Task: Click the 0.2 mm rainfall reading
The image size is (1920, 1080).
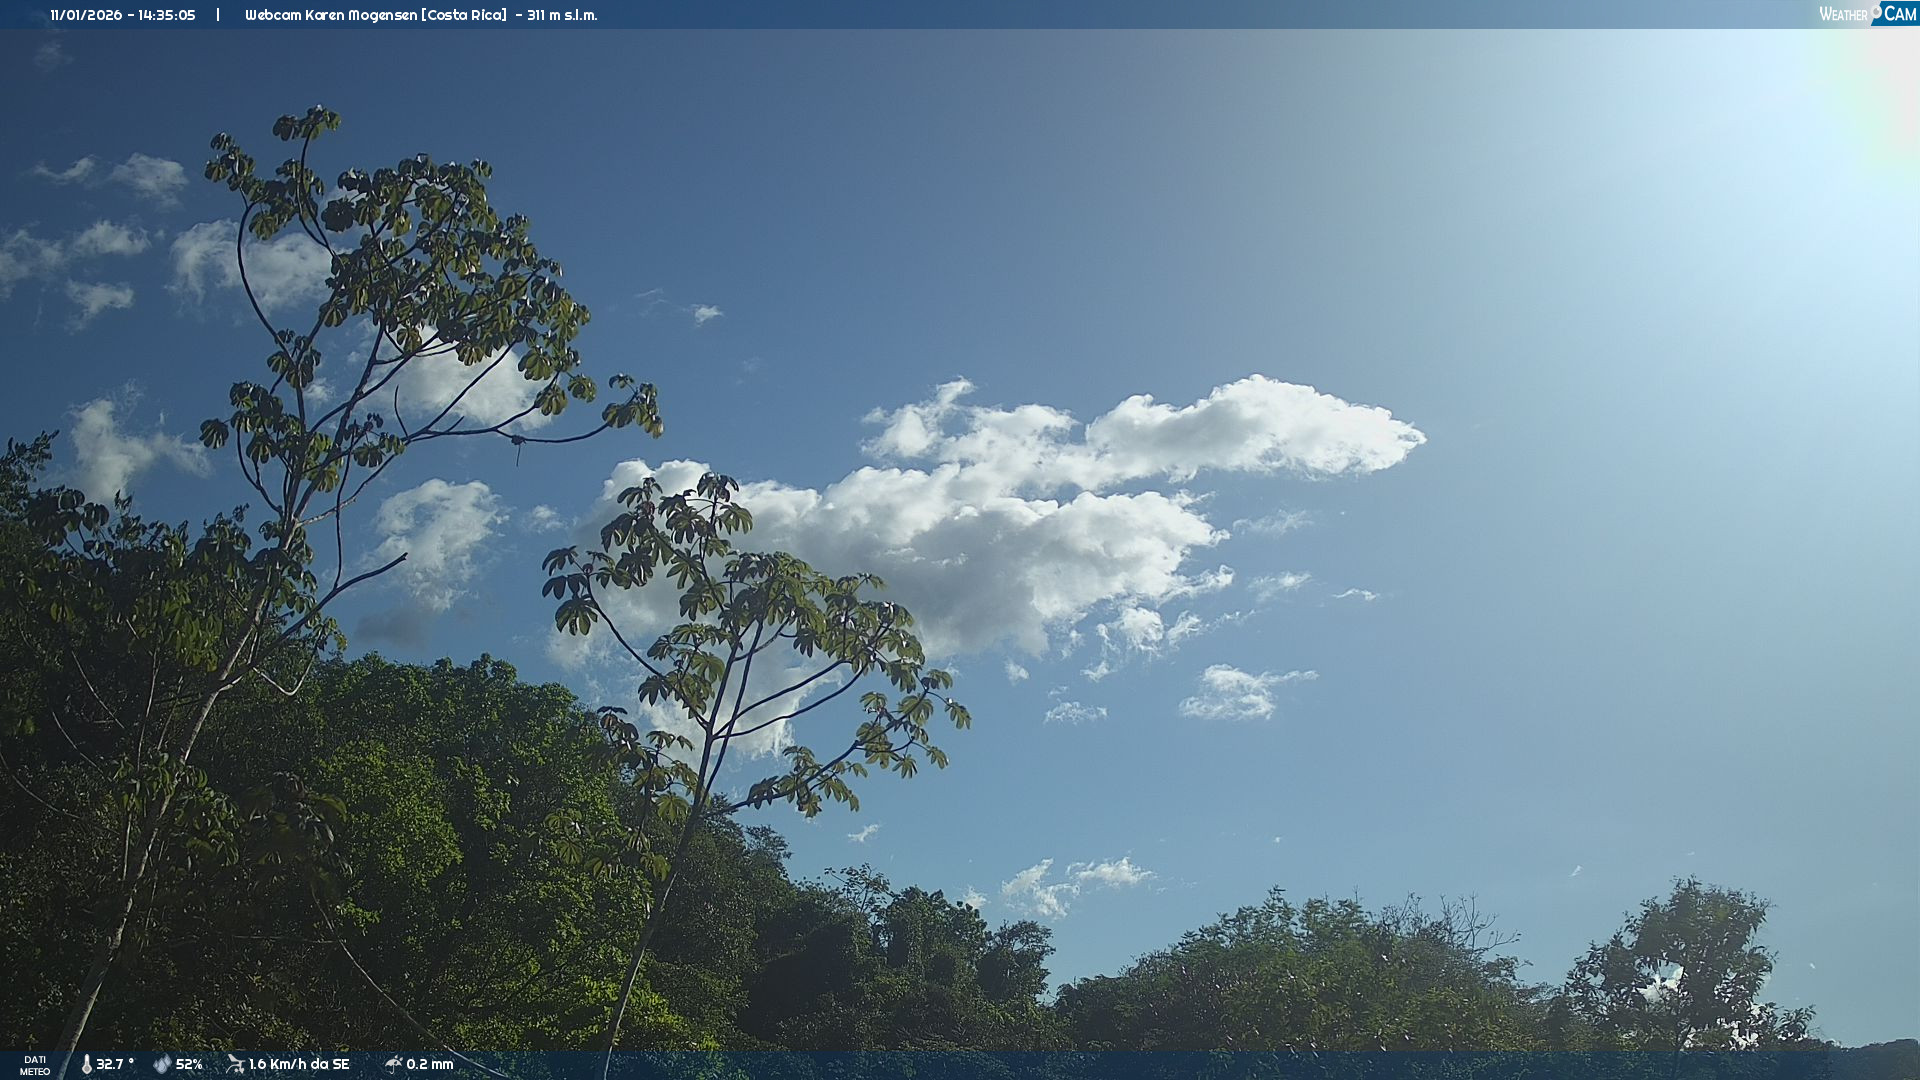Action: (430, 1064)
